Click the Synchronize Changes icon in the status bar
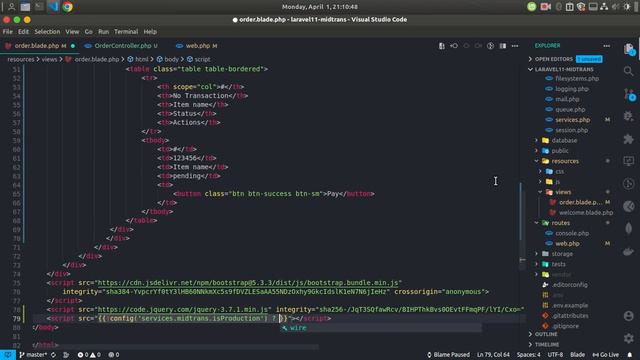 click(53, 355)
